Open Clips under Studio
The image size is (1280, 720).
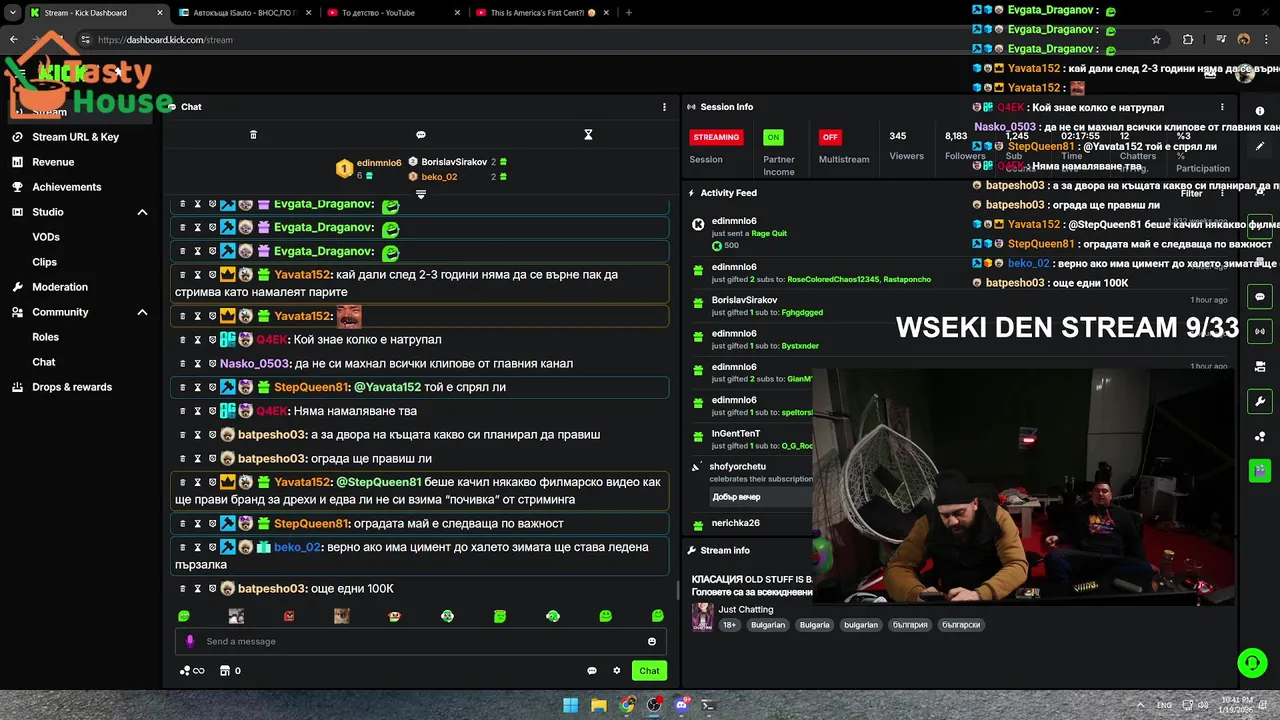pyautogui.click(x=44, y=262)
